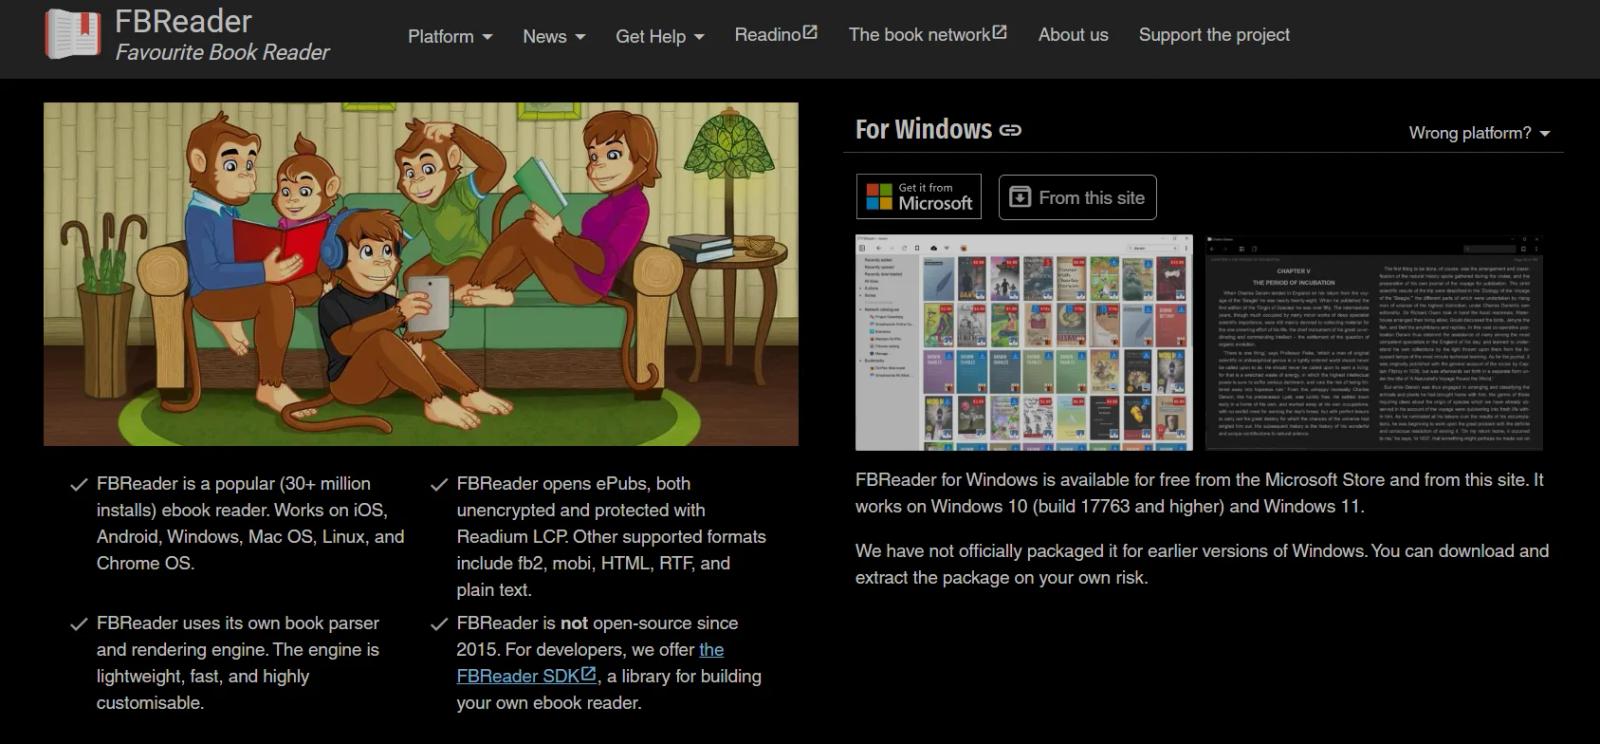This screenshot has width=1600, height=744.
Task: Copy the For Windows anchor link icon
Action: click(1011, 130)
